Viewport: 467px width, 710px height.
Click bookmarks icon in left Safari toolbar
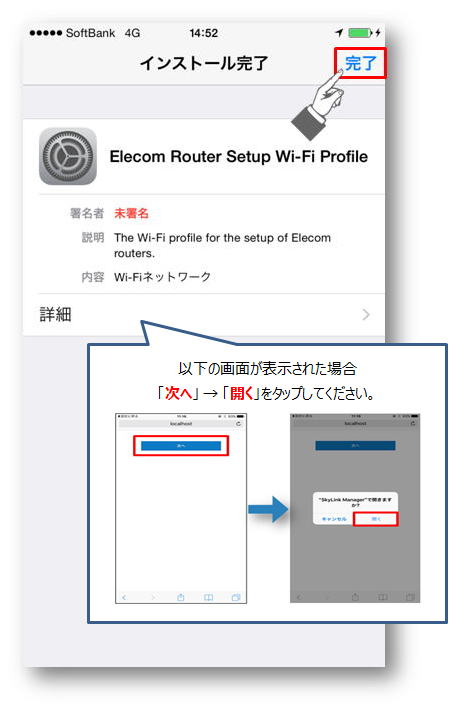click(x=208, y=598)
